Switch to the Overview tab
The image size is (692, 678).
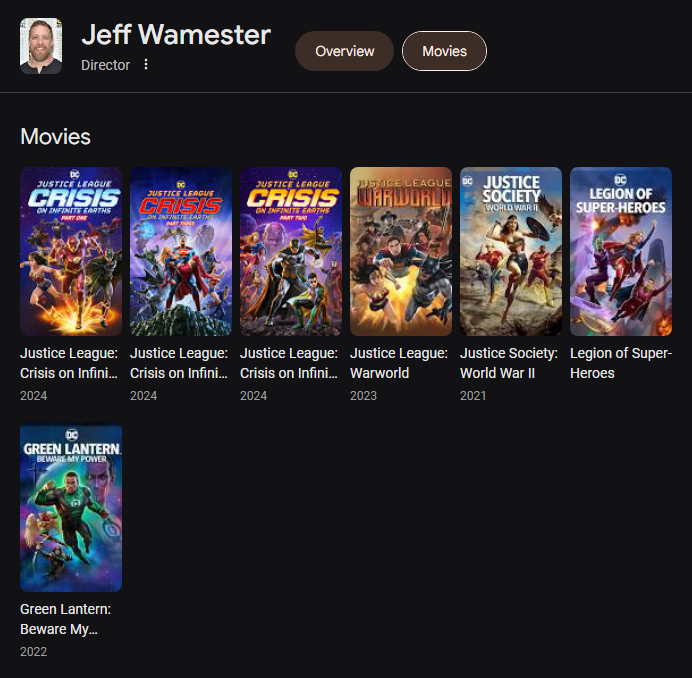point(344,51)
